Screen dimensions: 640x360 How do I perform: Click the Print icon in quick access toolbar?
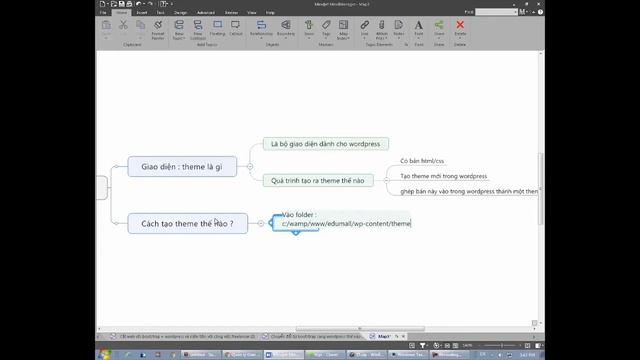[x=129, y=4]
